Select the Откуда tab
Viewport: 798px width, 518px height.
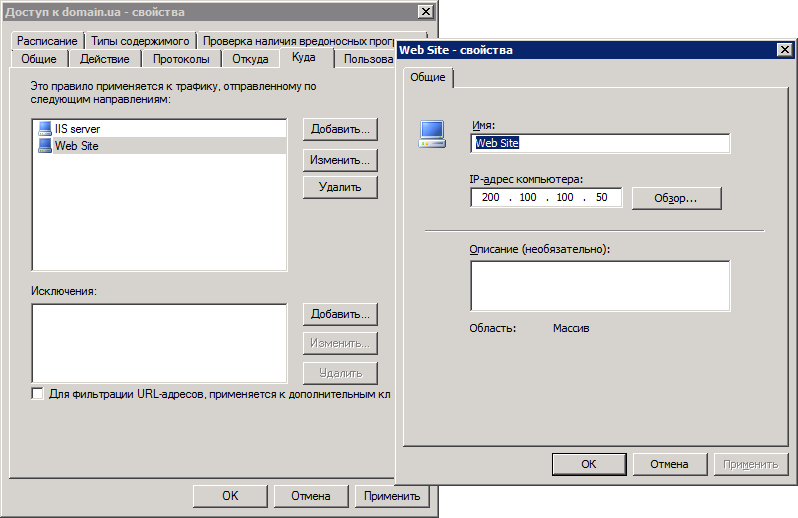pyautogui.click(x=250, y=59)
